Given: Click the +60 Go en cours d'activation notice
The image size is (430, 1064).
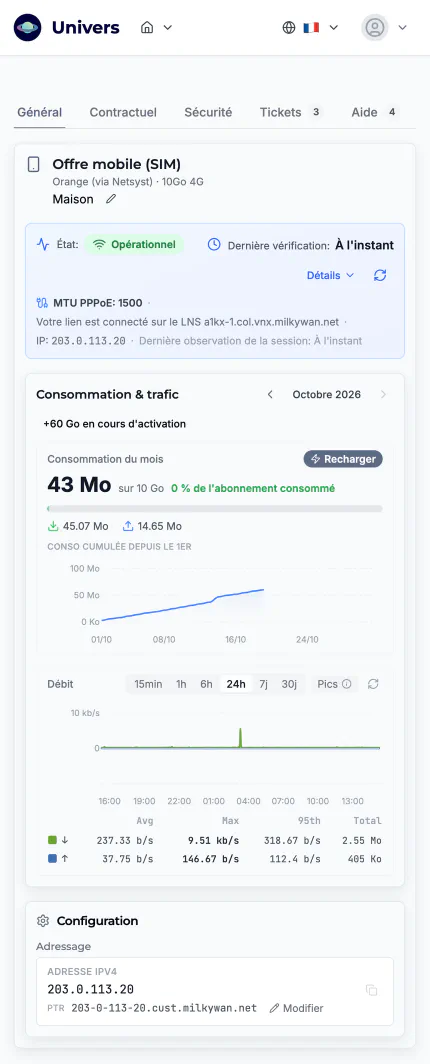Looking at the screenshot, I should coord(115,423).
